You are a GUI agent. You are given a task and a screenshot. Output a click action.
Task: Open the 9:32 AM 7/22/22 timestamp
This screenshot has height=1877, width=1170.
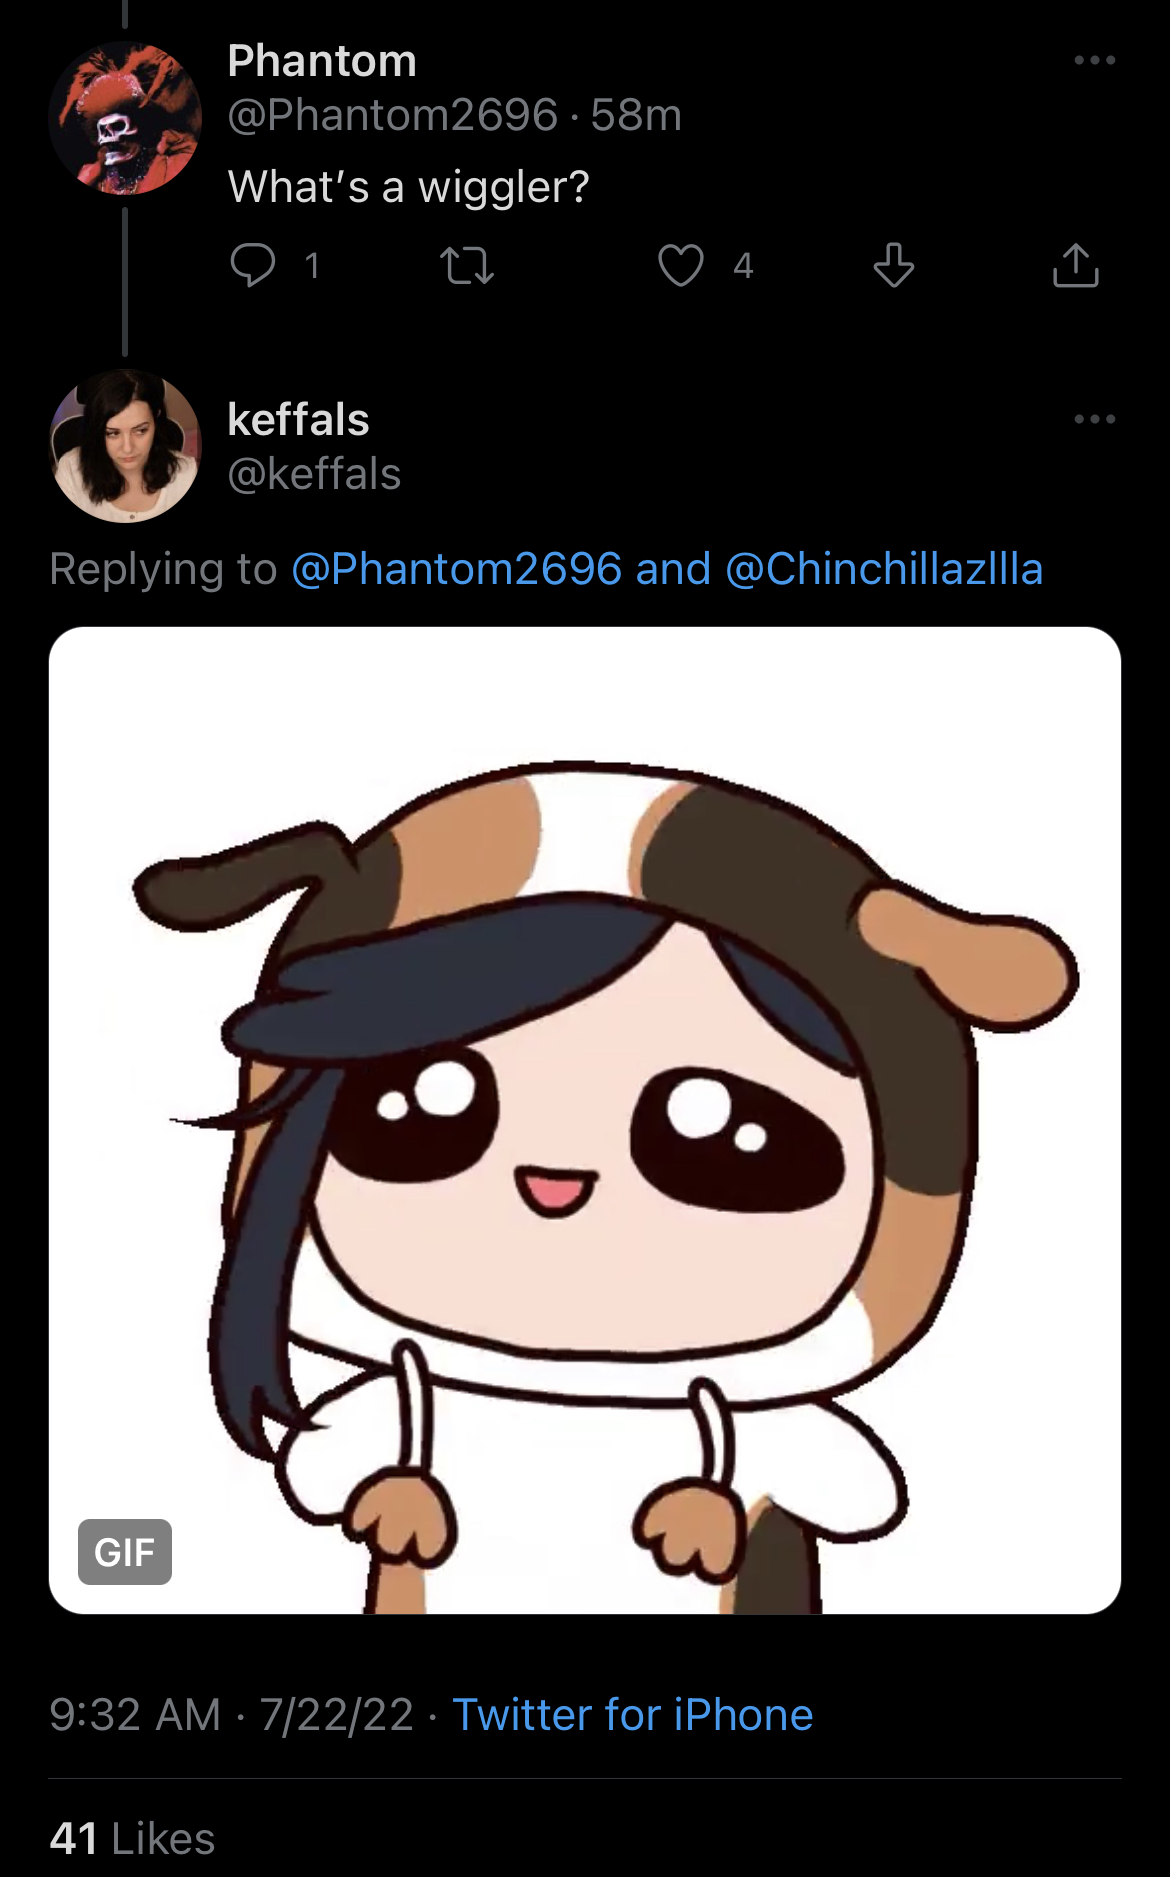click(x=231, y=1715)
